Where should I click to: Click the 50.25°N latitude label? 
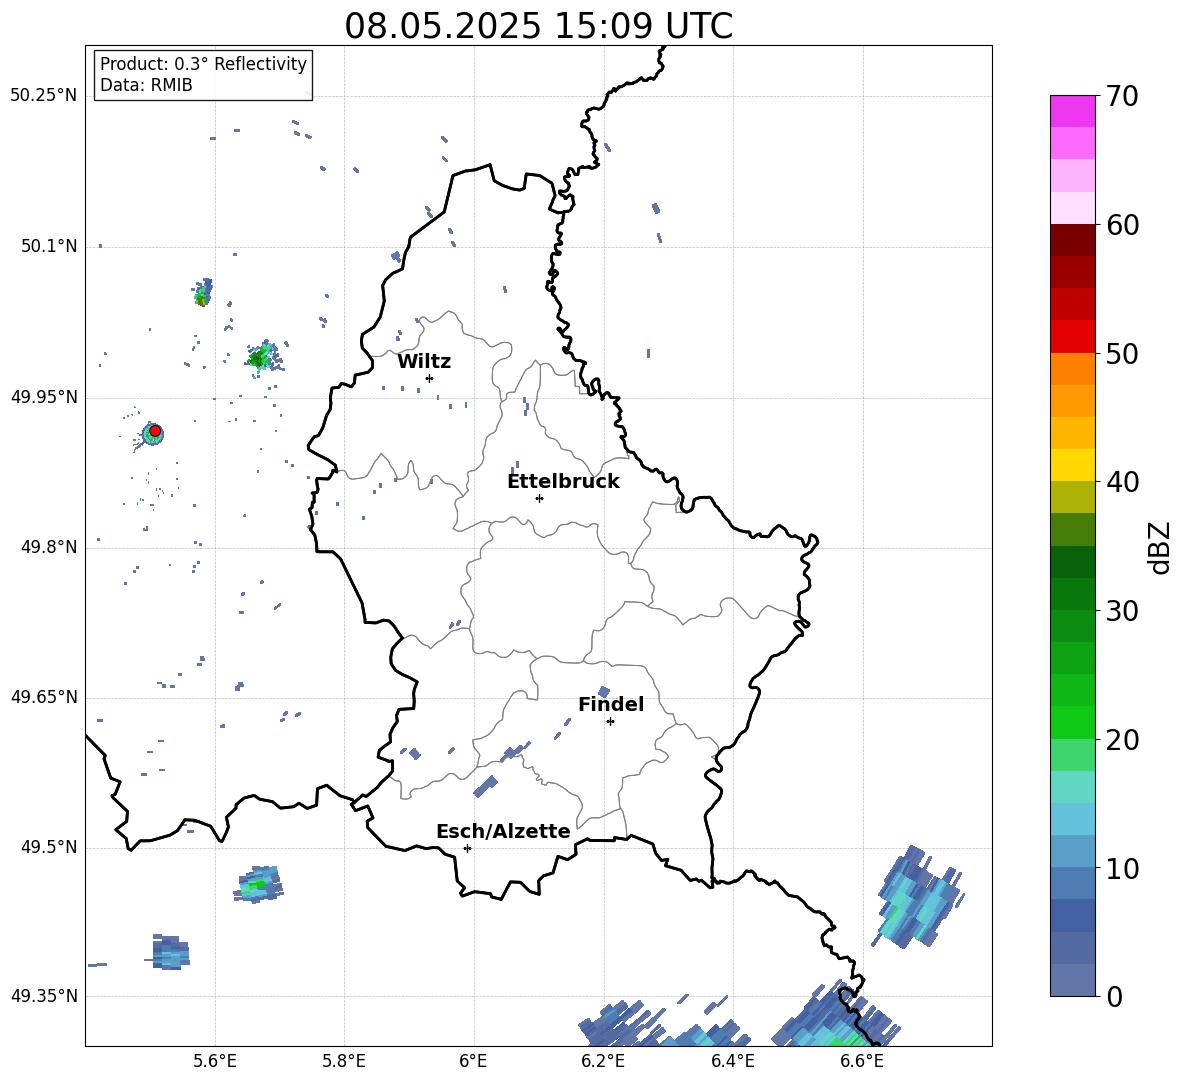tap(44, 96)
